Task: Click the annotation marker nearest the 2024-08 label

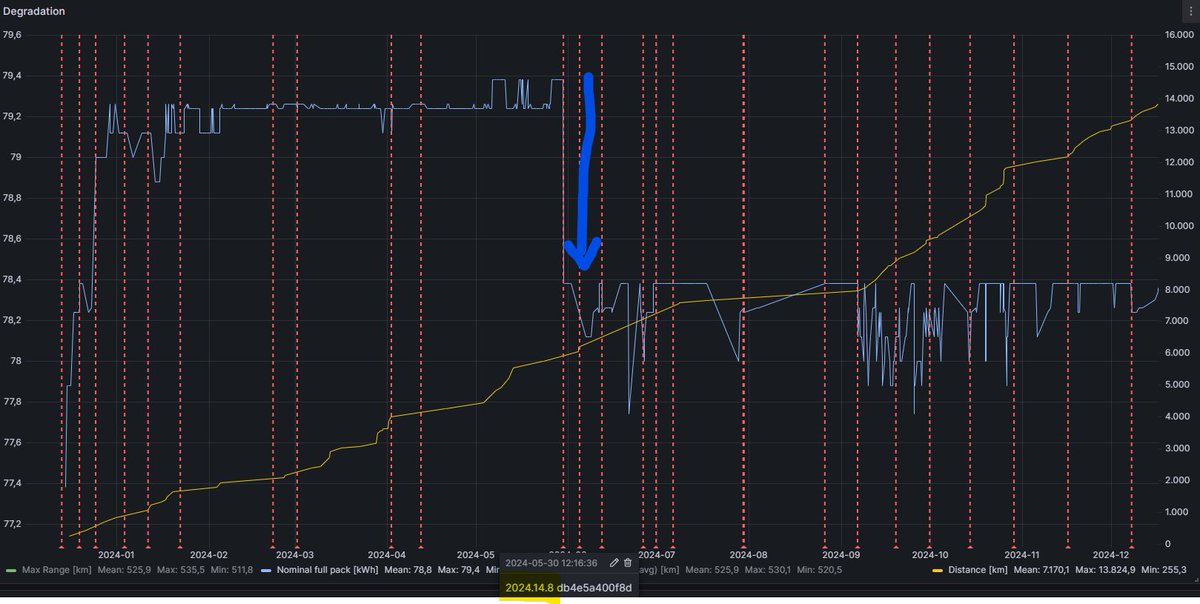Action: pos(744,546)
